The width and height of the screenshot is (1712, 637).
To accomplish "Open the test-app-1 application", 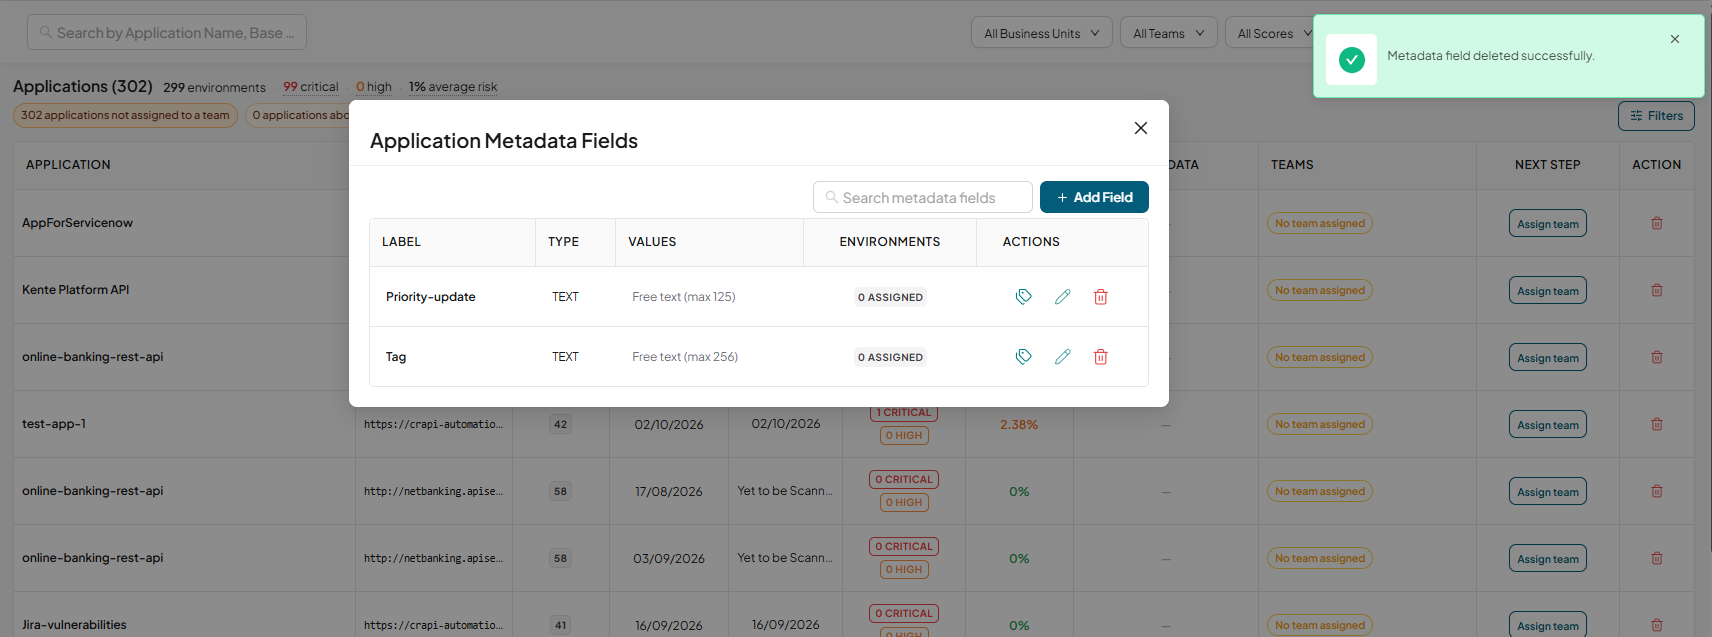I will pos(53,424).
